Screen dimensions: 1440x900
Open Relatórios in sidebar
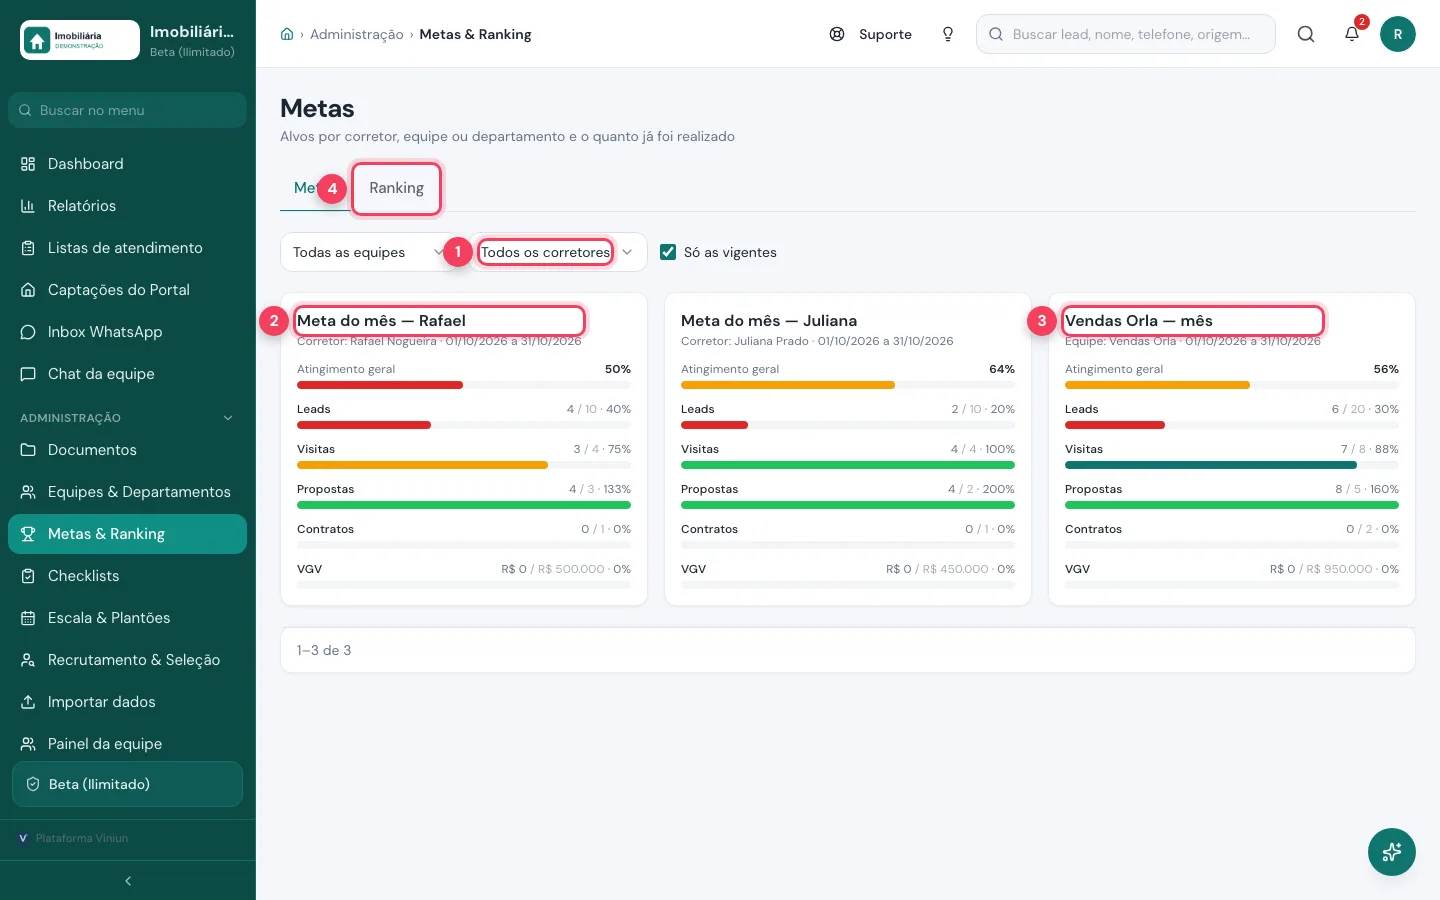coord(128,206)
